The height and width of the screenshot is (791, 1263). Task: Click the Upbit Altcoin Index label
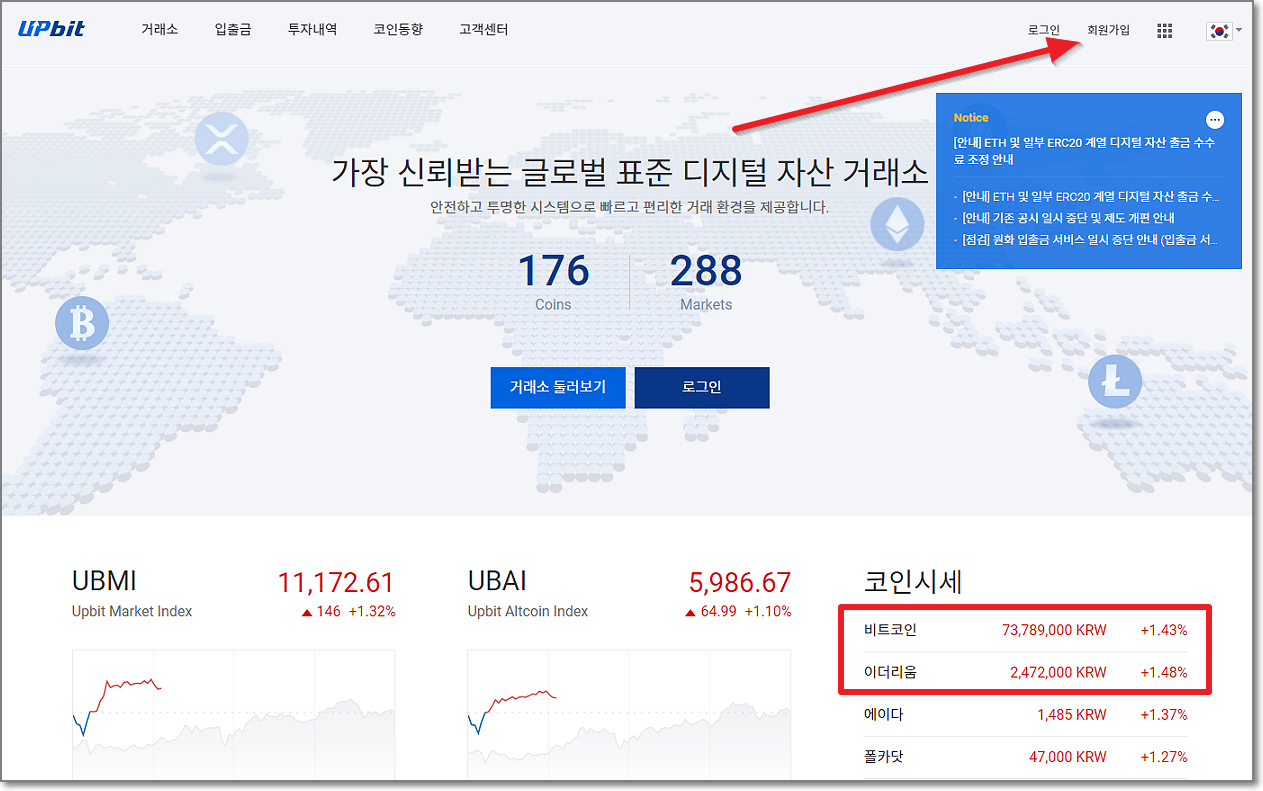pyautogui.click(x=528, y=611)
